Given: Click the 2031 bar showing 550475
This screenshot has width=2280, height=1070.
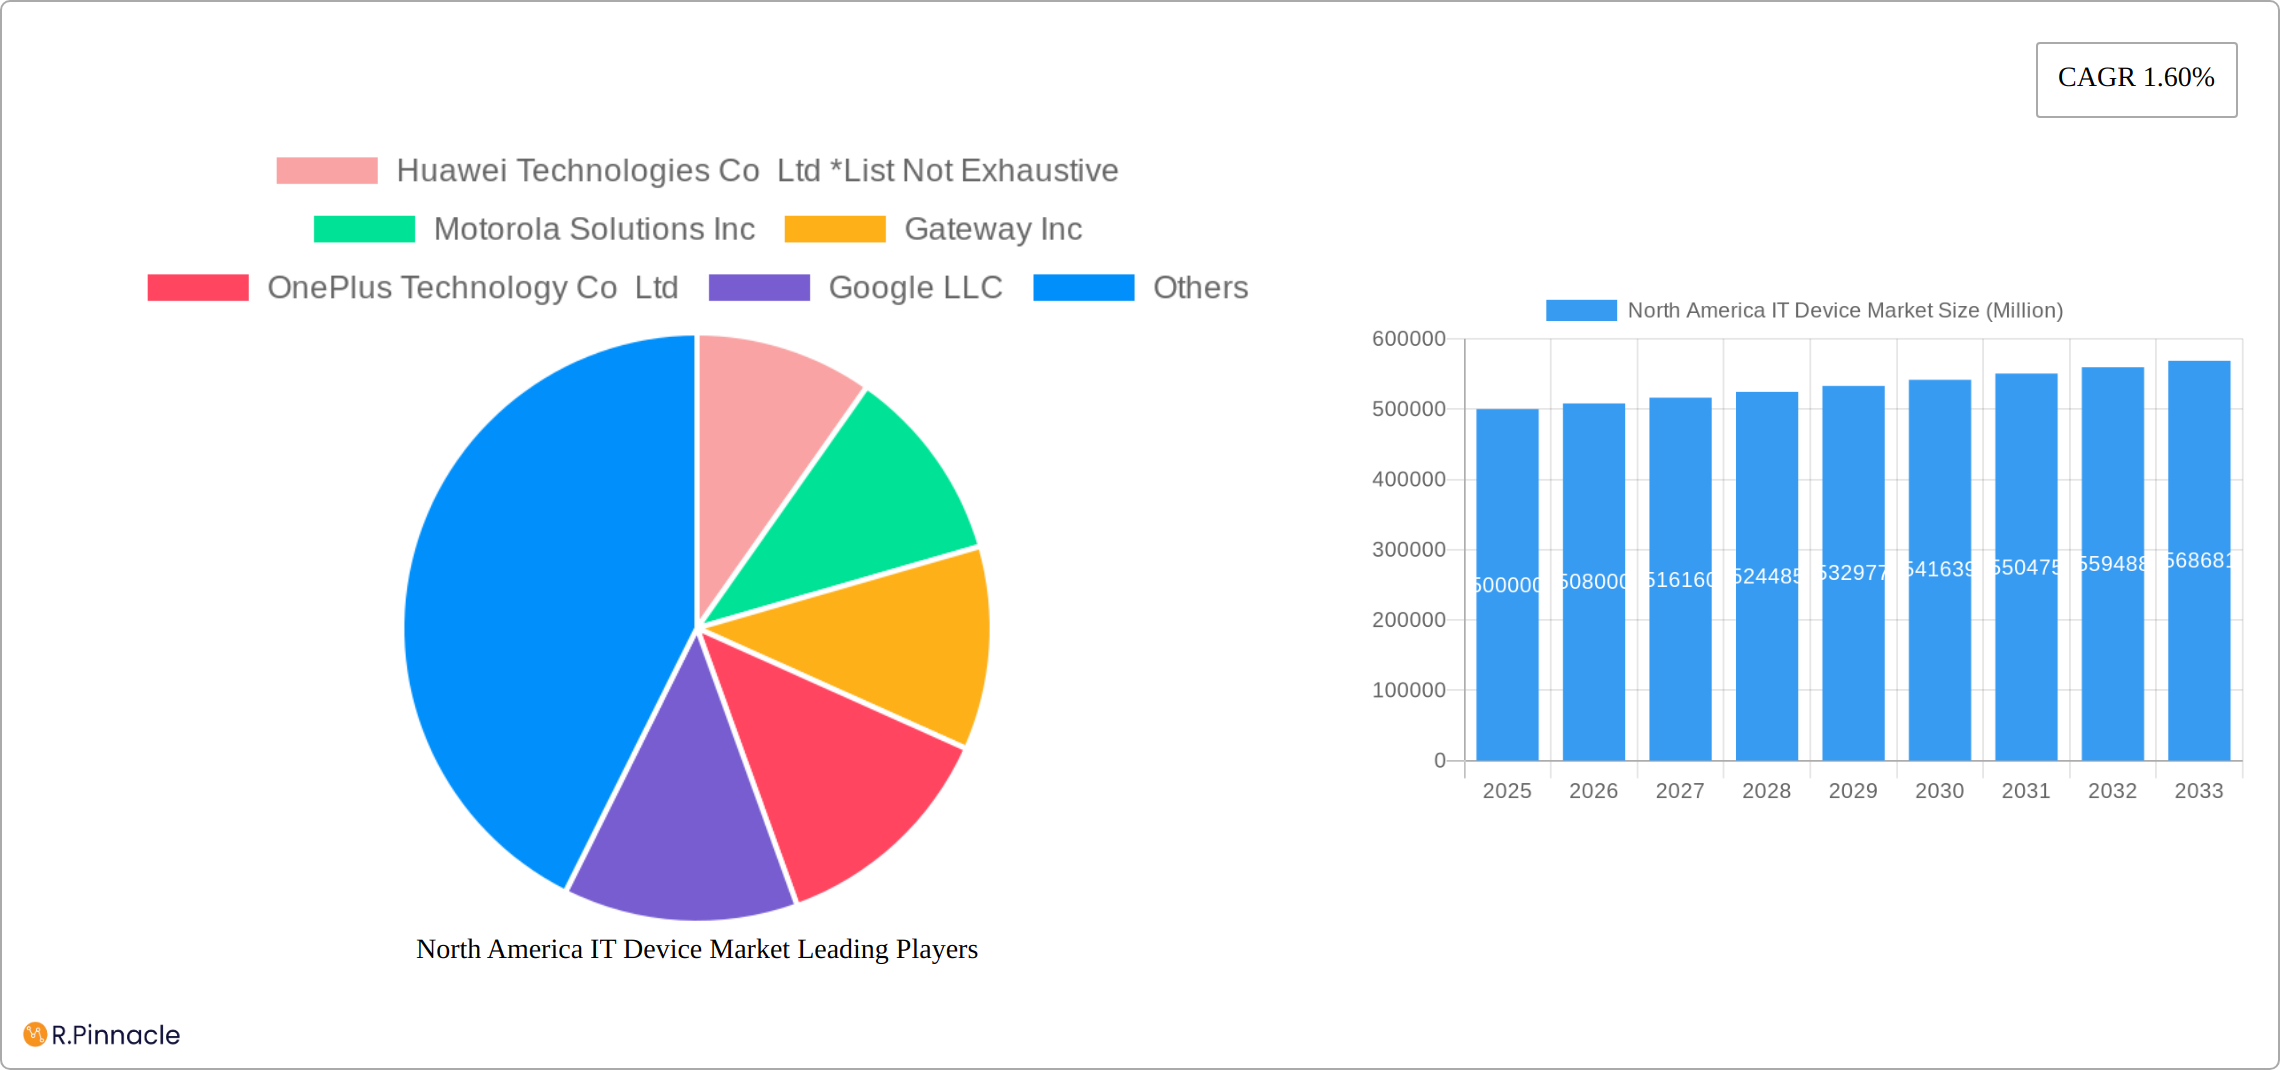Looking at the screenshot, I should (2026, 567).
